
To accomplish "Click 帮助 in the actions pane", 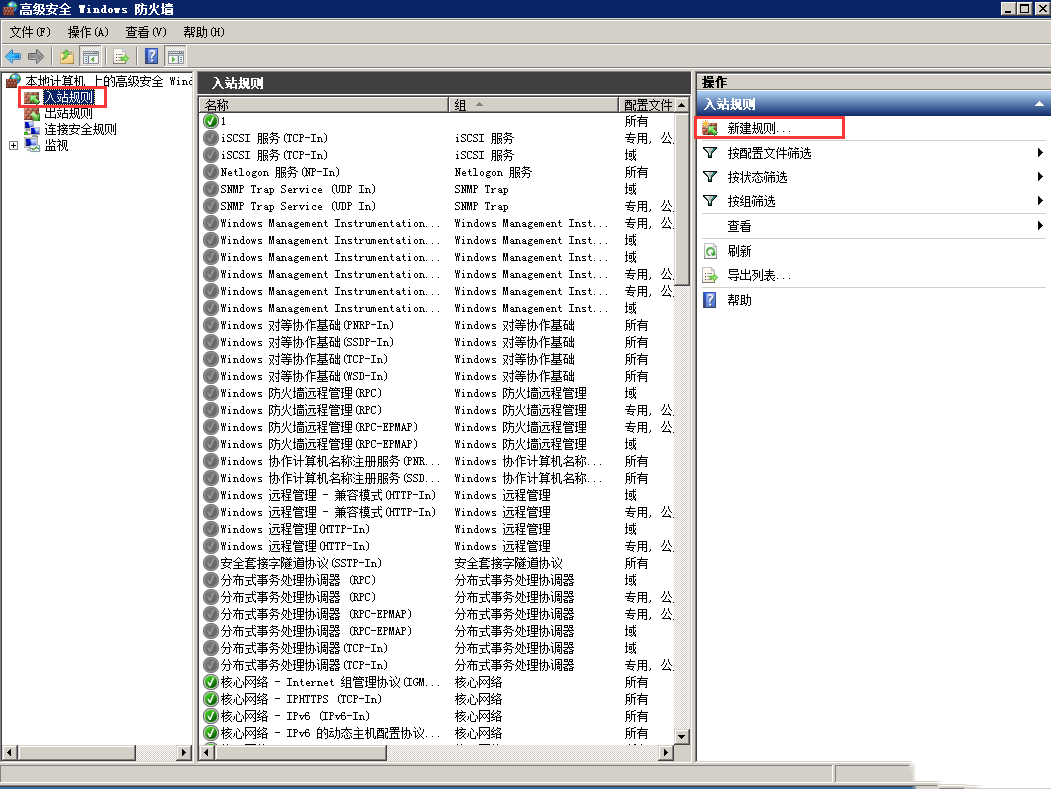I will pyautogui.click(x=739, y=300).
